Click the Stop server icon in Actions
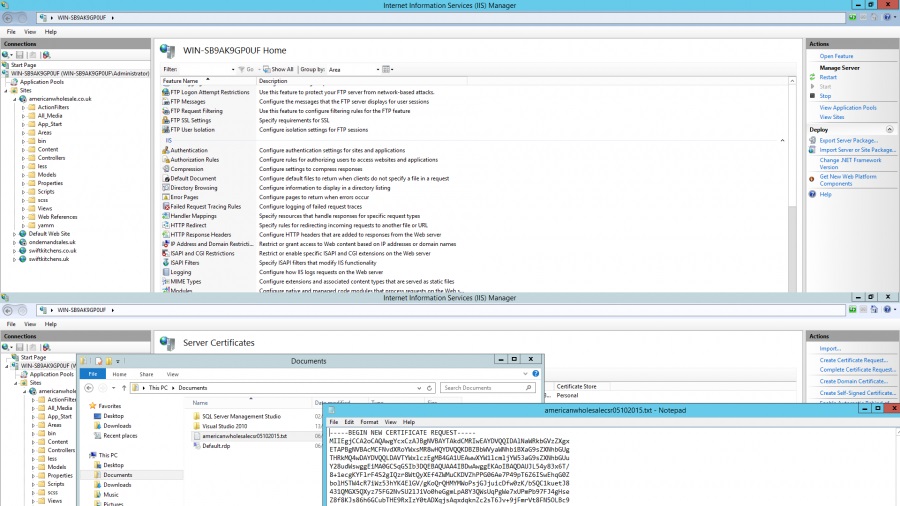 tap(812, 96)
